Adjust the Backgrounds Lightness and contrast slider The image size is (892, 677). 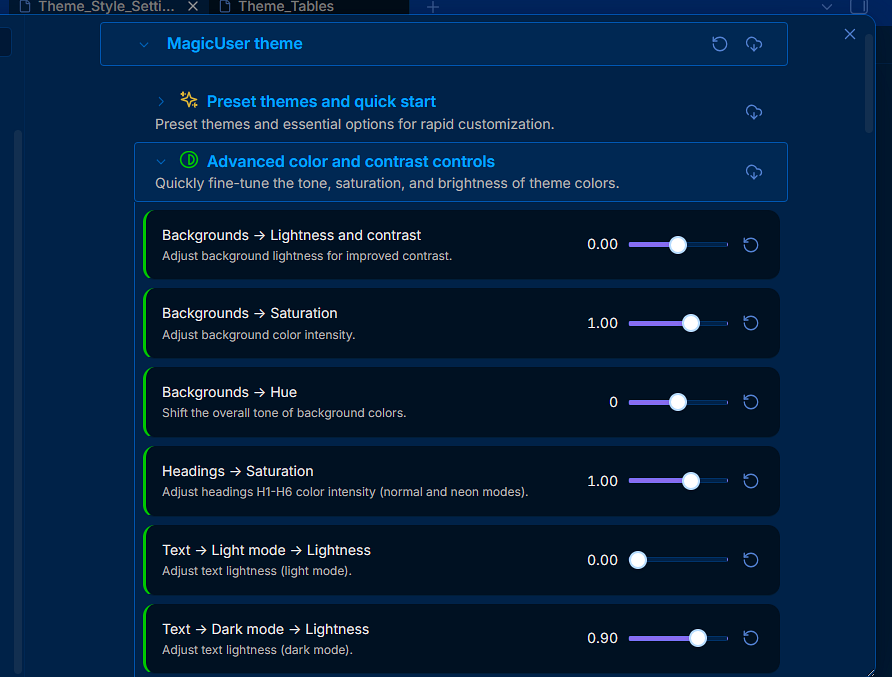click(678, 245)
